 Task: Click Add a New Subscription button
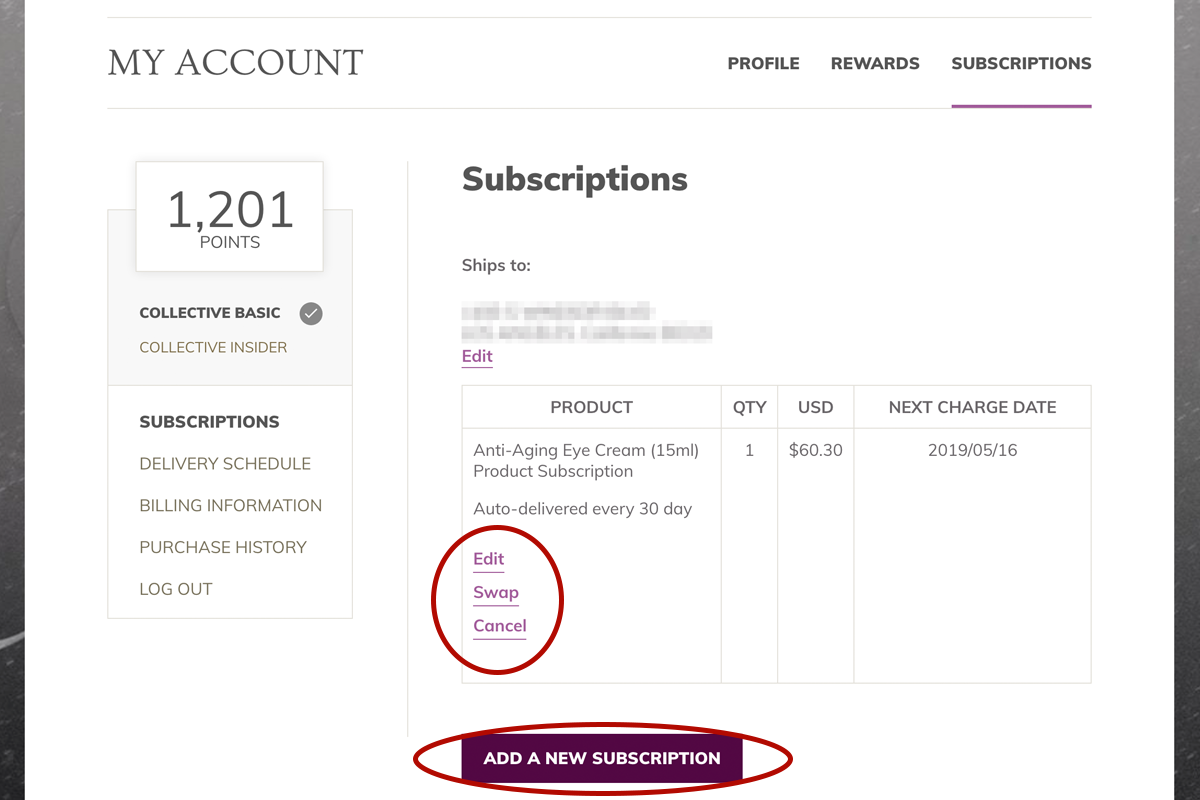602,758
